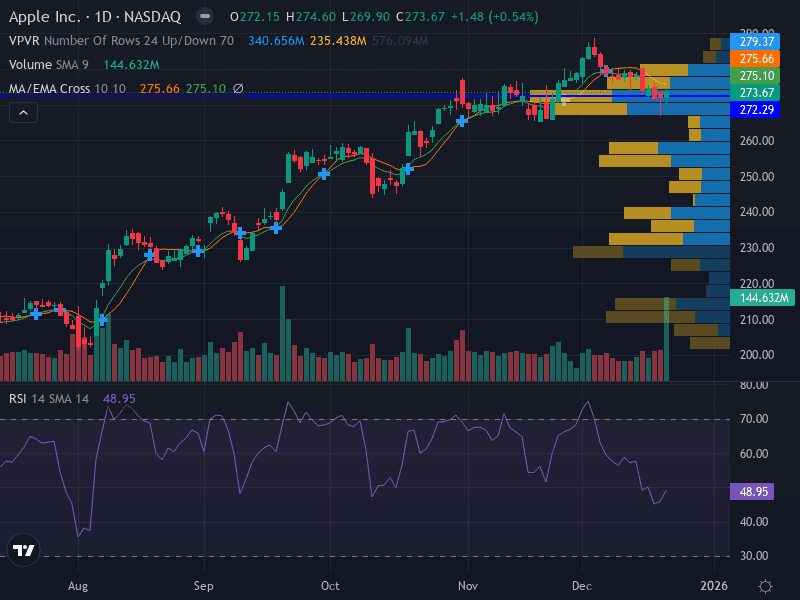Click the Apple Inc. symbol title
Image resolution: width=800 pixels, height=600 pixels.
pyautogui.click(x=44, y=17)
